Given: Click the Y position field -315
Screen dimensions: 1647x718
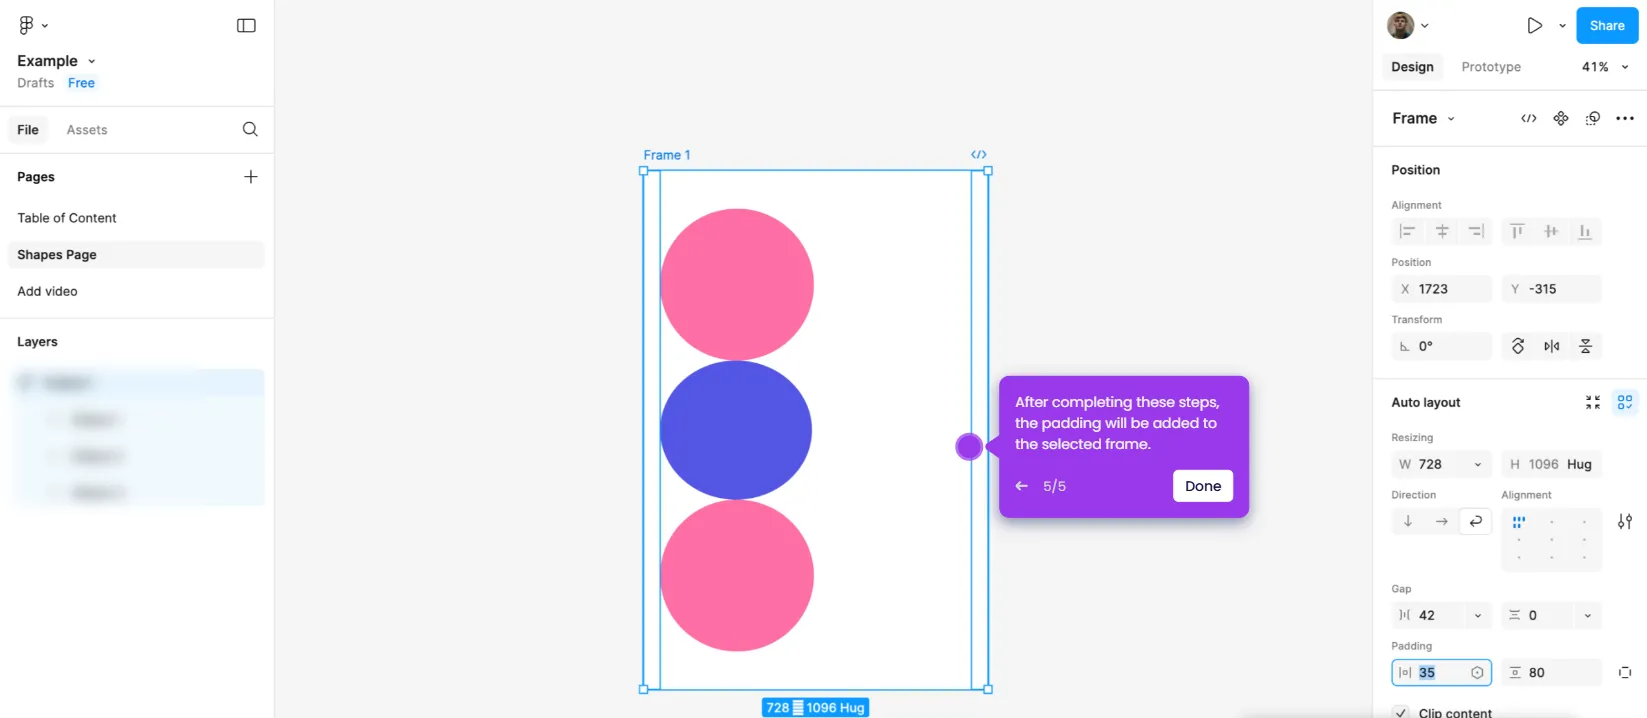Looking at the screenshot, I should tap(1551, 289).
